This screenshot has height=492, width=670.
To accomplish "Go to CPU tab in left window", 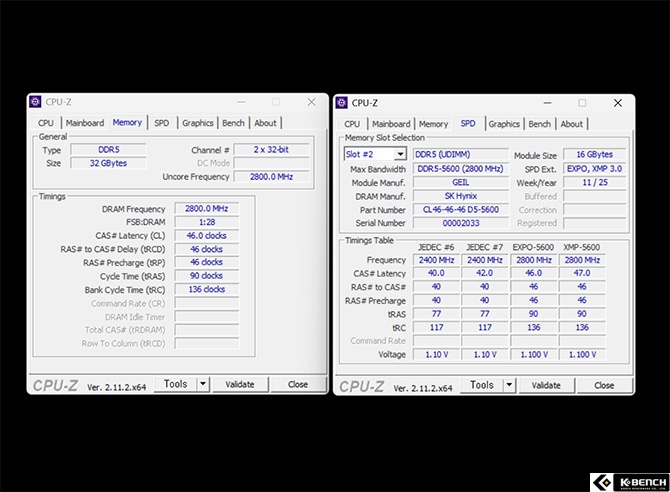I will point(46,123).
